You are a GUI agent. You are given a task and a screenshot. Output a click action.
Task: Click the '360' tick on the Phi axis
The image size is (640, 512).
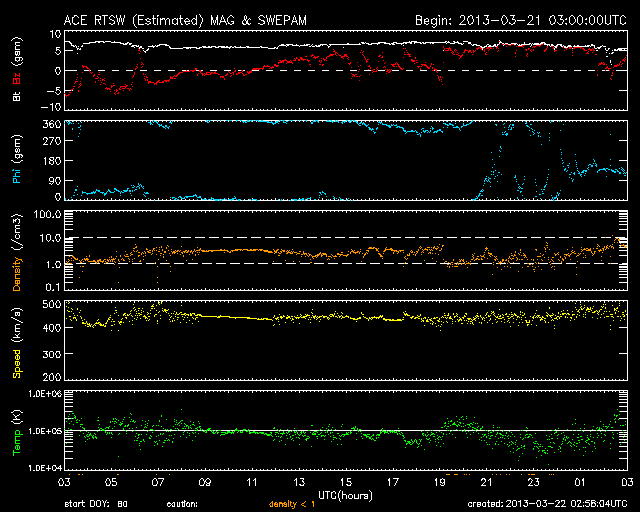click(52, 124)
